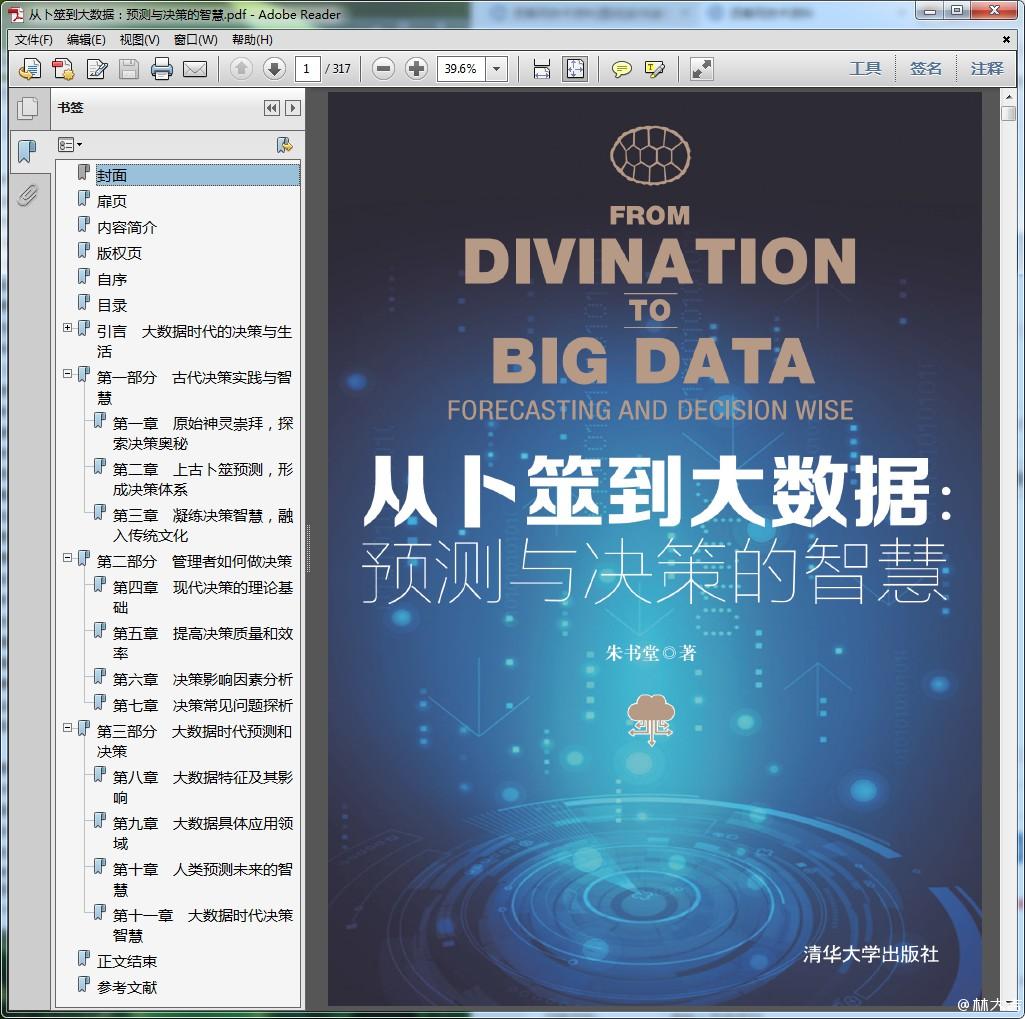Open the 帮助(H) menu
This screenshot has width=1025, height=1019.
252,40
